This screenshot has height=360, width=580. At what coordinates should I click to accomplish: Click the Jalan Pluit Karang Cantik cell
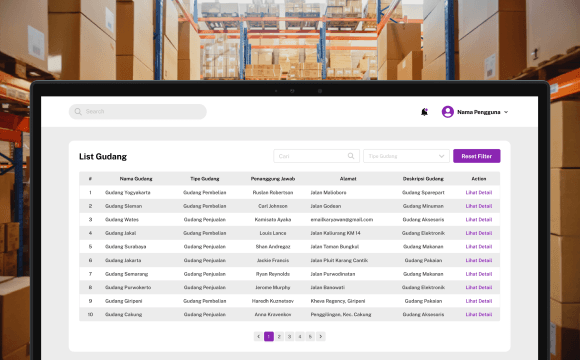(x=339, y=260)
